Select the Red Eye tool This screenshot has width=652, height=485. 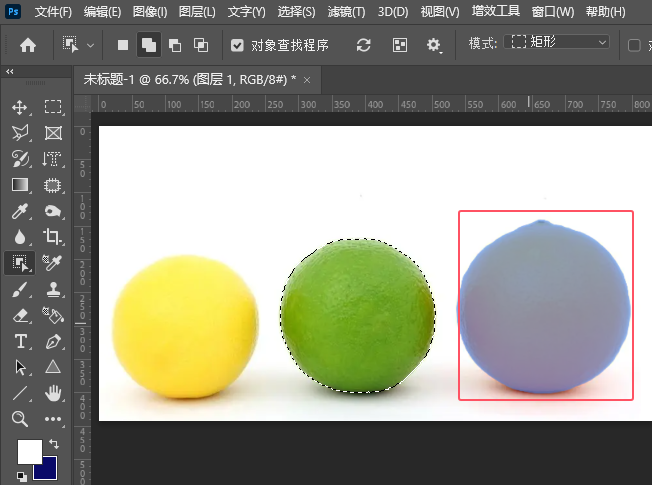[52, 211]
